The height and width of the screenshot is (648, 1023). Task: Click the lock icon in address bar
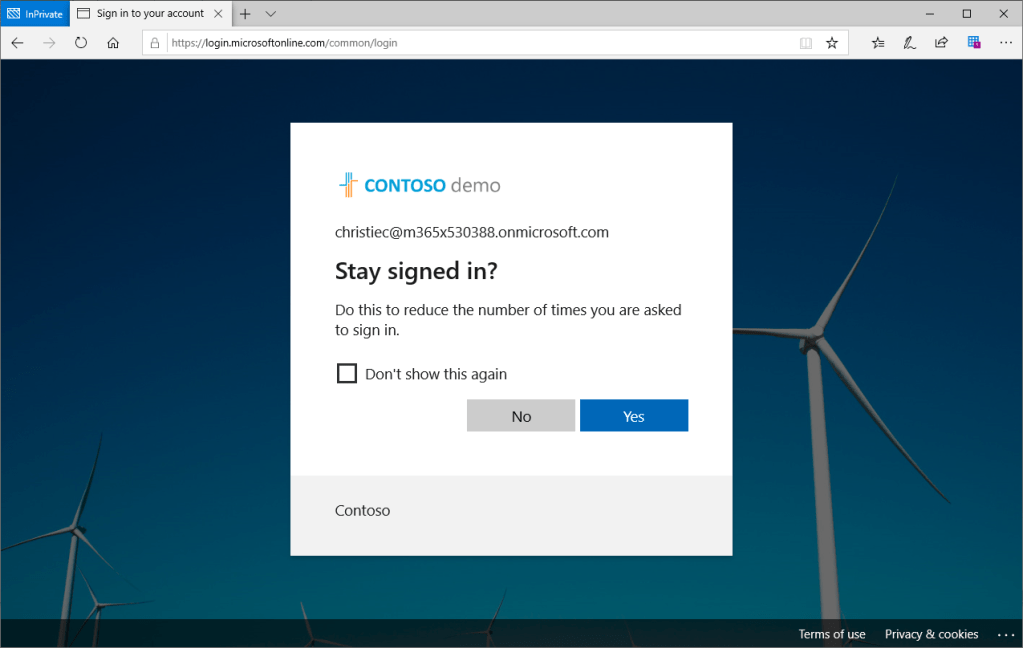point(154,43)
